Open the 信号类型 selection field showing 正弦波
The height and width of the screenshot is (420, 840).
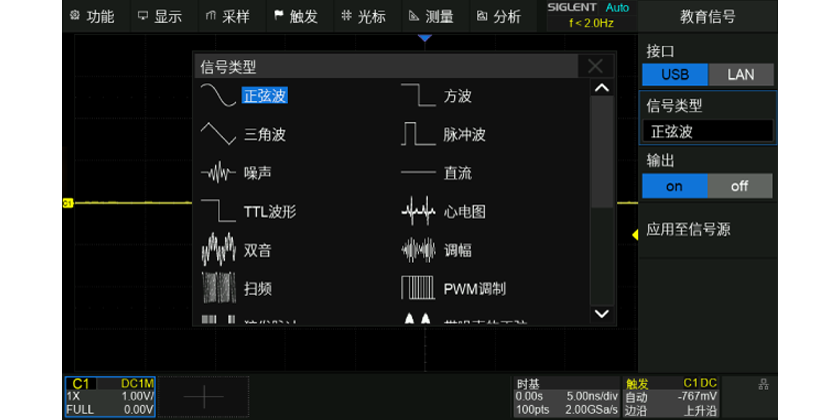pyautogui.click(x=708, y=131)
